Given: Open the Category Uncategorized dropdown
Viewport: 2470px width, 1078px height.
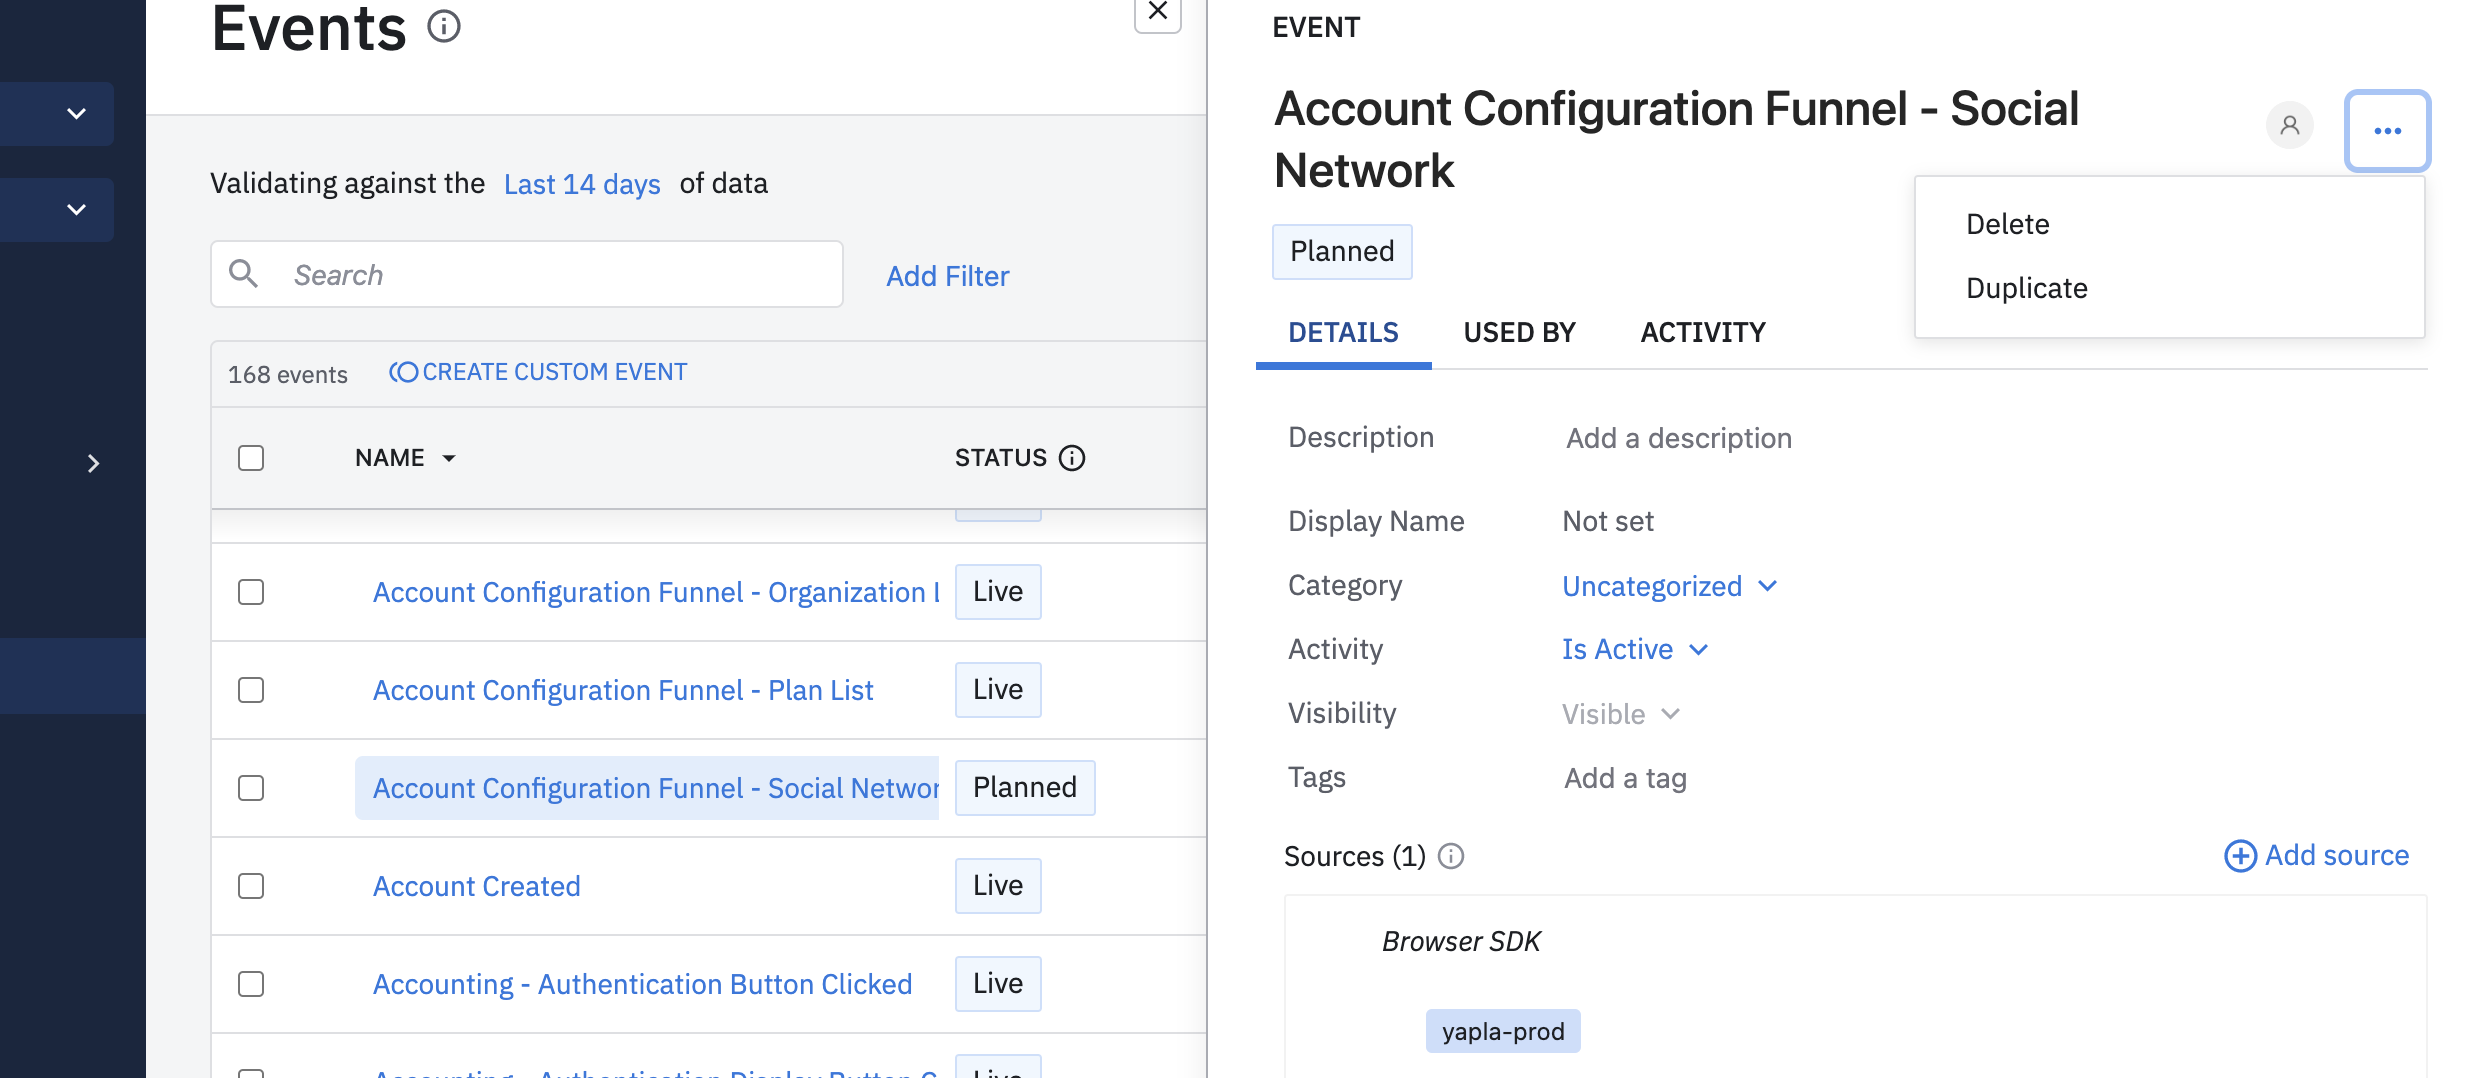Looking at the screenshot, I should click(1669, 586).
